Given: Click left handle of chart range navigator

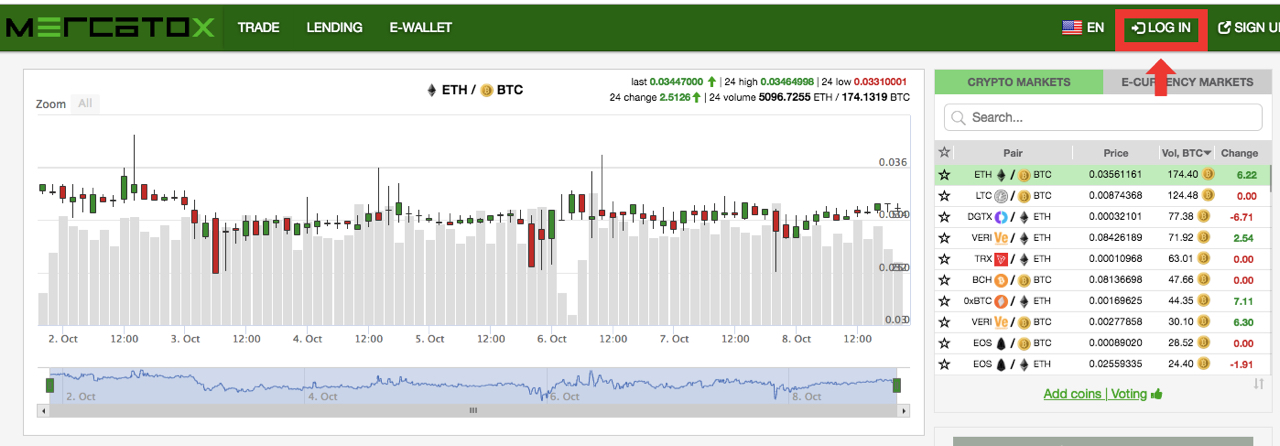Looking at the screenshot, I should click(49, 385).
